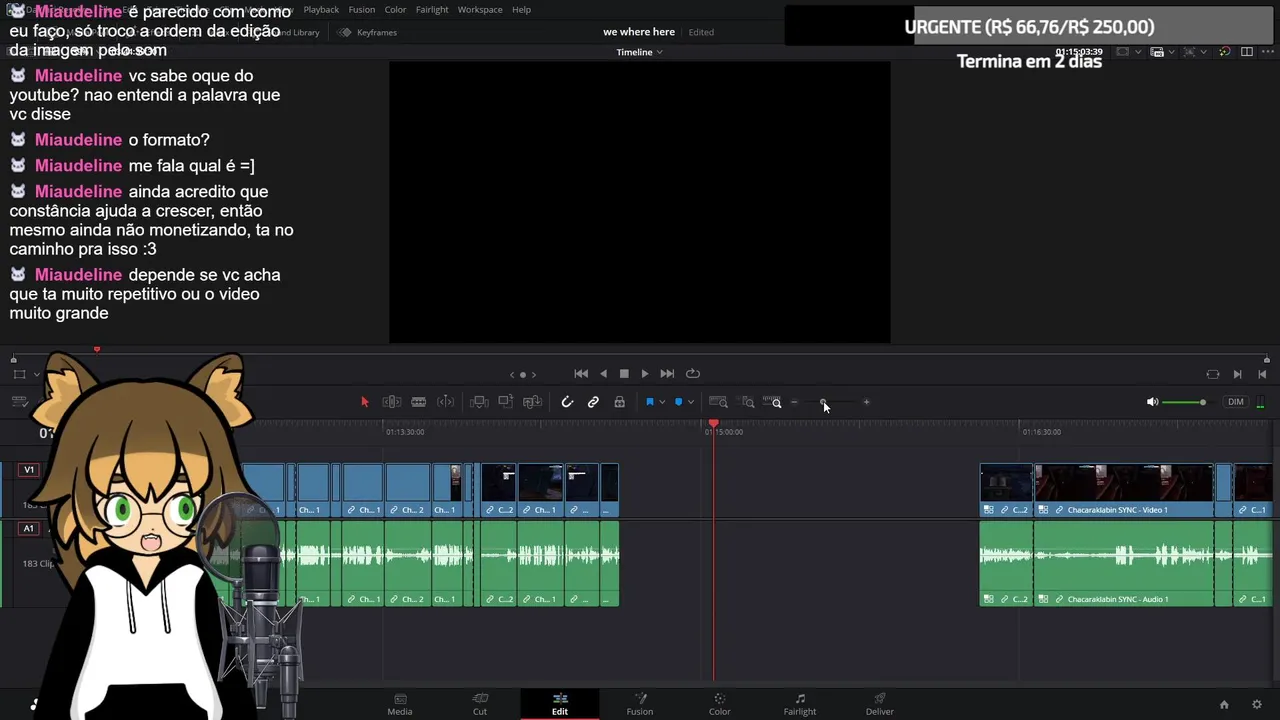Play forward button
The height and width of the screenshot is (720, 1280).
[645, 374]
